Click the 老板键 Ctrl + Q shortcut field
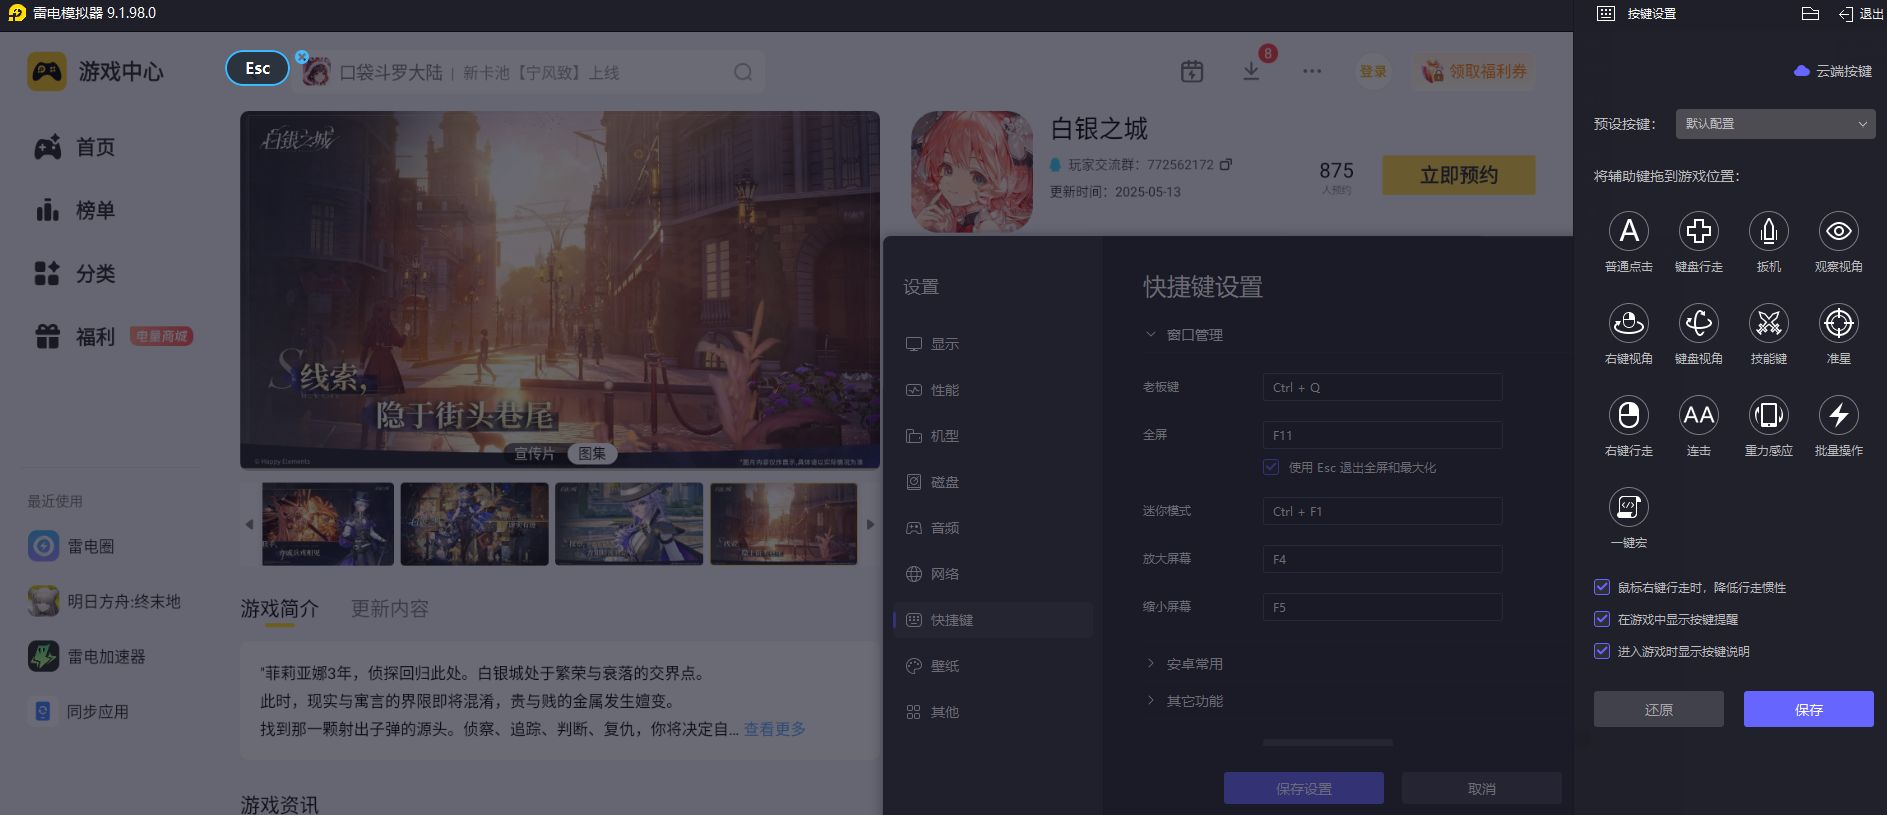 (x=1382, y=387)
